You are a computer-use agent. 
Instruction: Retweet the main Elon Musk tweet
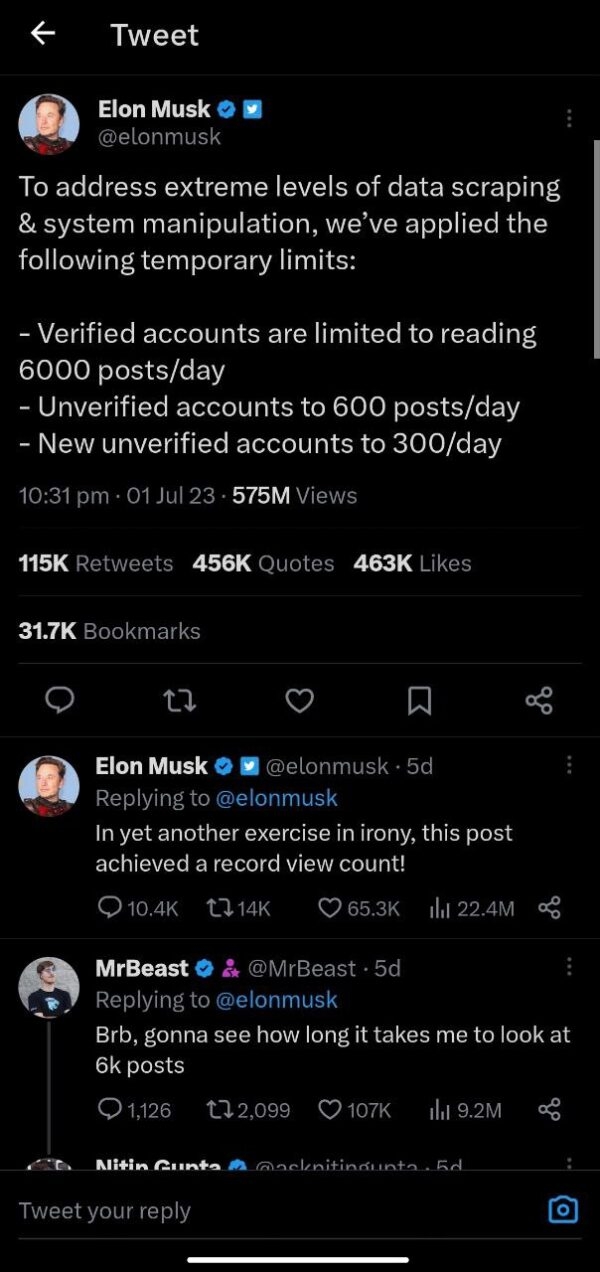point(180,701)
